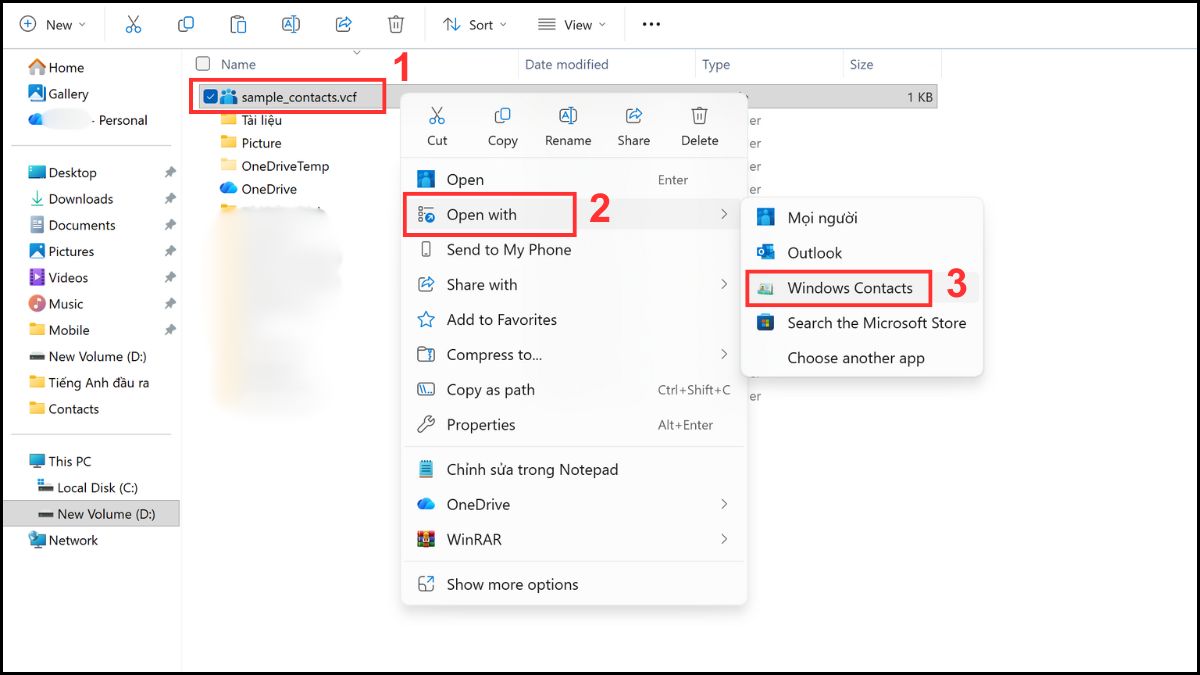Select New Volume (D:) in the sidebar
The image size is (1200, 675).
[x=99, y=513]
